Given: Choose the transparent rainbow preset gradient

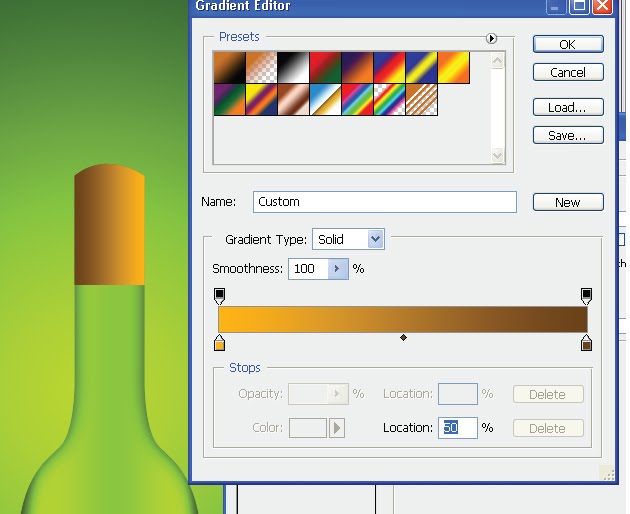Looking at the screenshot, I should (390, 100).
